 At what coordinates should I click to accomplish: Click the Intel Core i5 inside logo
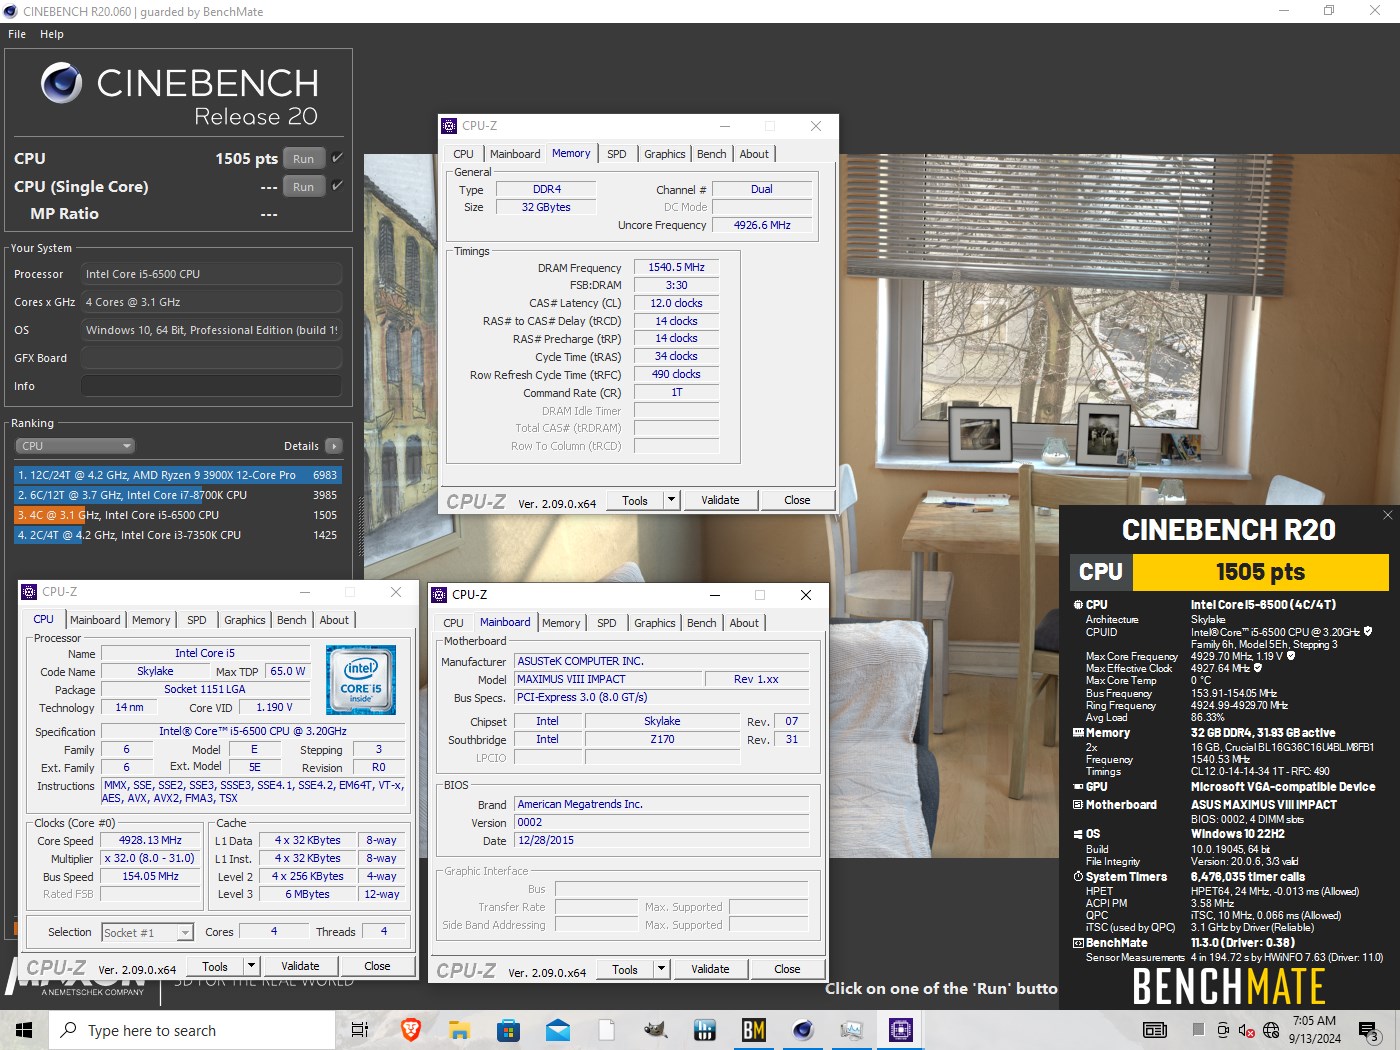coord(361,680)
